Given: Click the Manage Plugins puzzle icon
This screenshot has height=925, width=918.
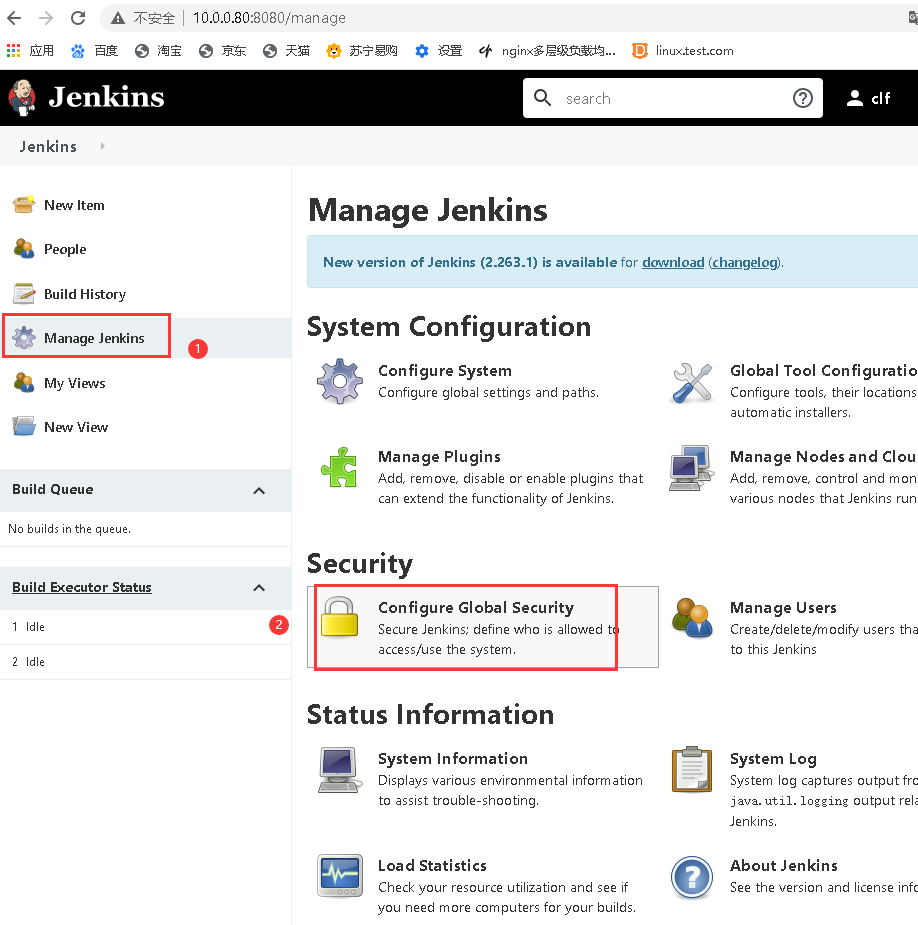Looking at the screenshot, I should click(x=339, y=468).
